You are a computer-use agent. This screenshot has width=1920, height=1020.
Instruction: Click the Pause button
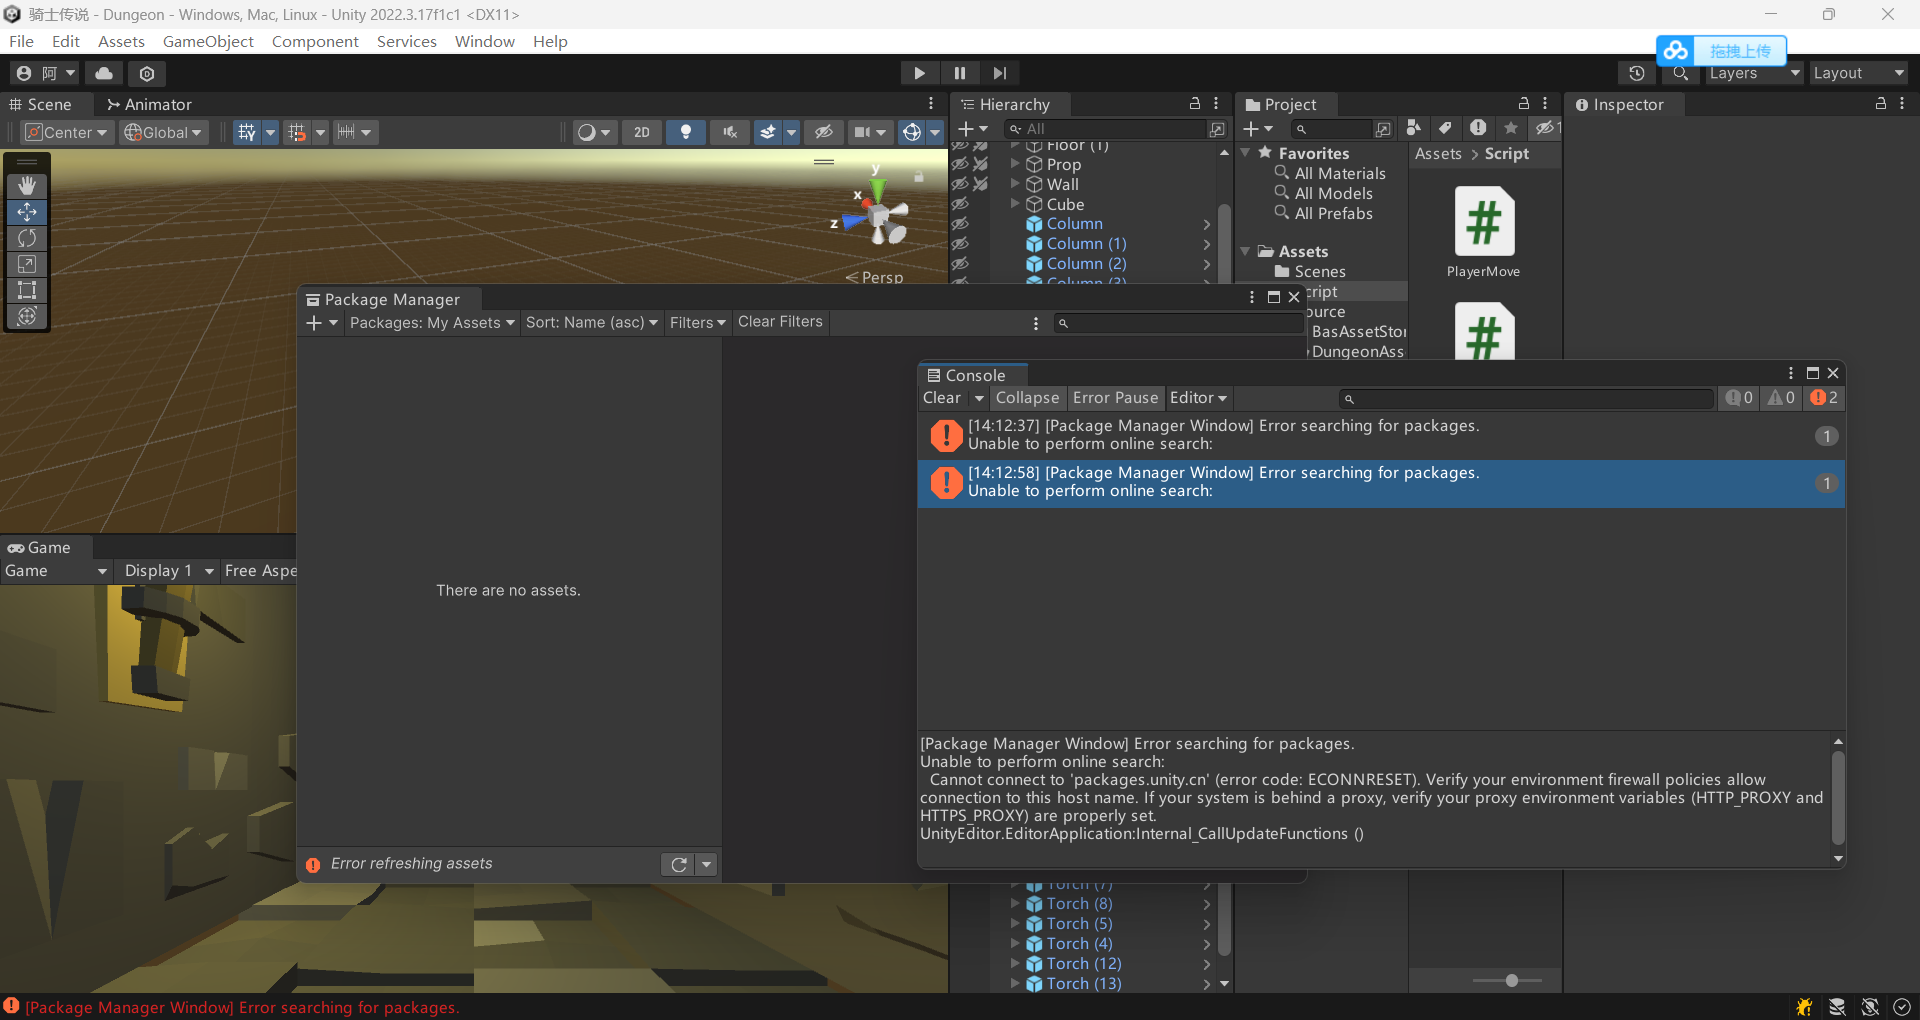pos(960,73)
